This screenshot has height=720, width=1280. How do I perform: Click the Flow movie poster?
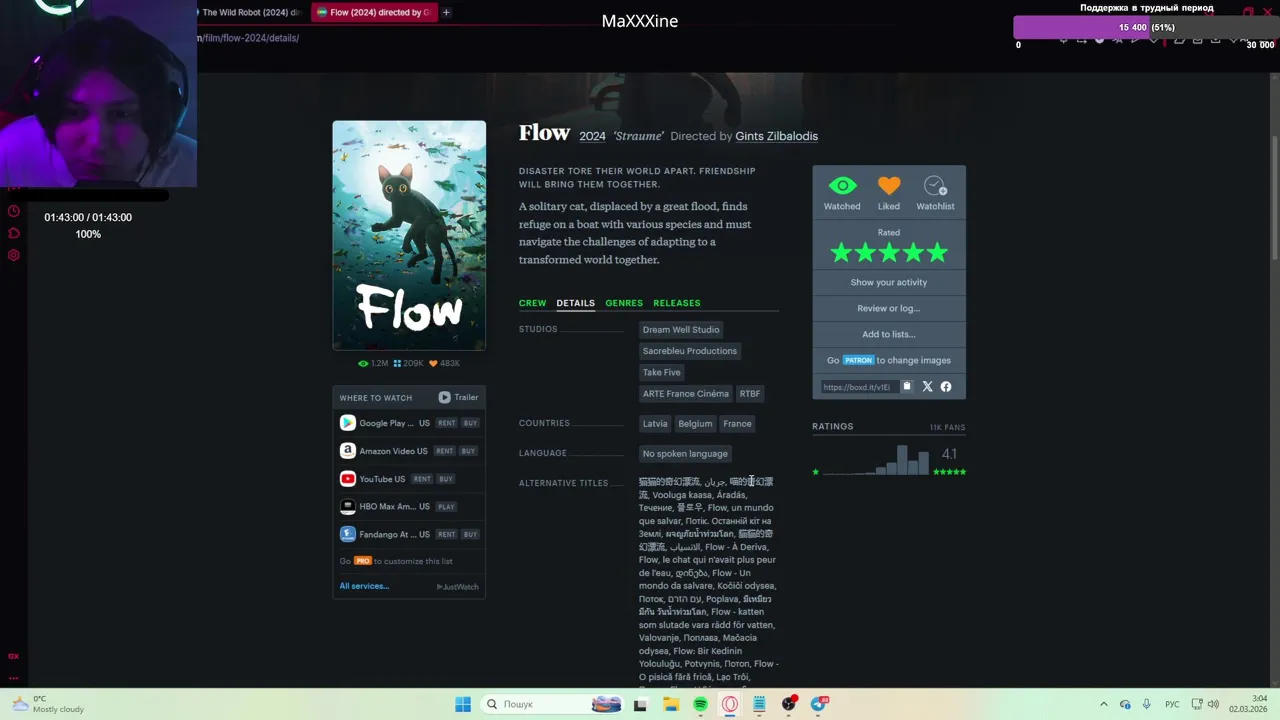[x=409, y=236]
